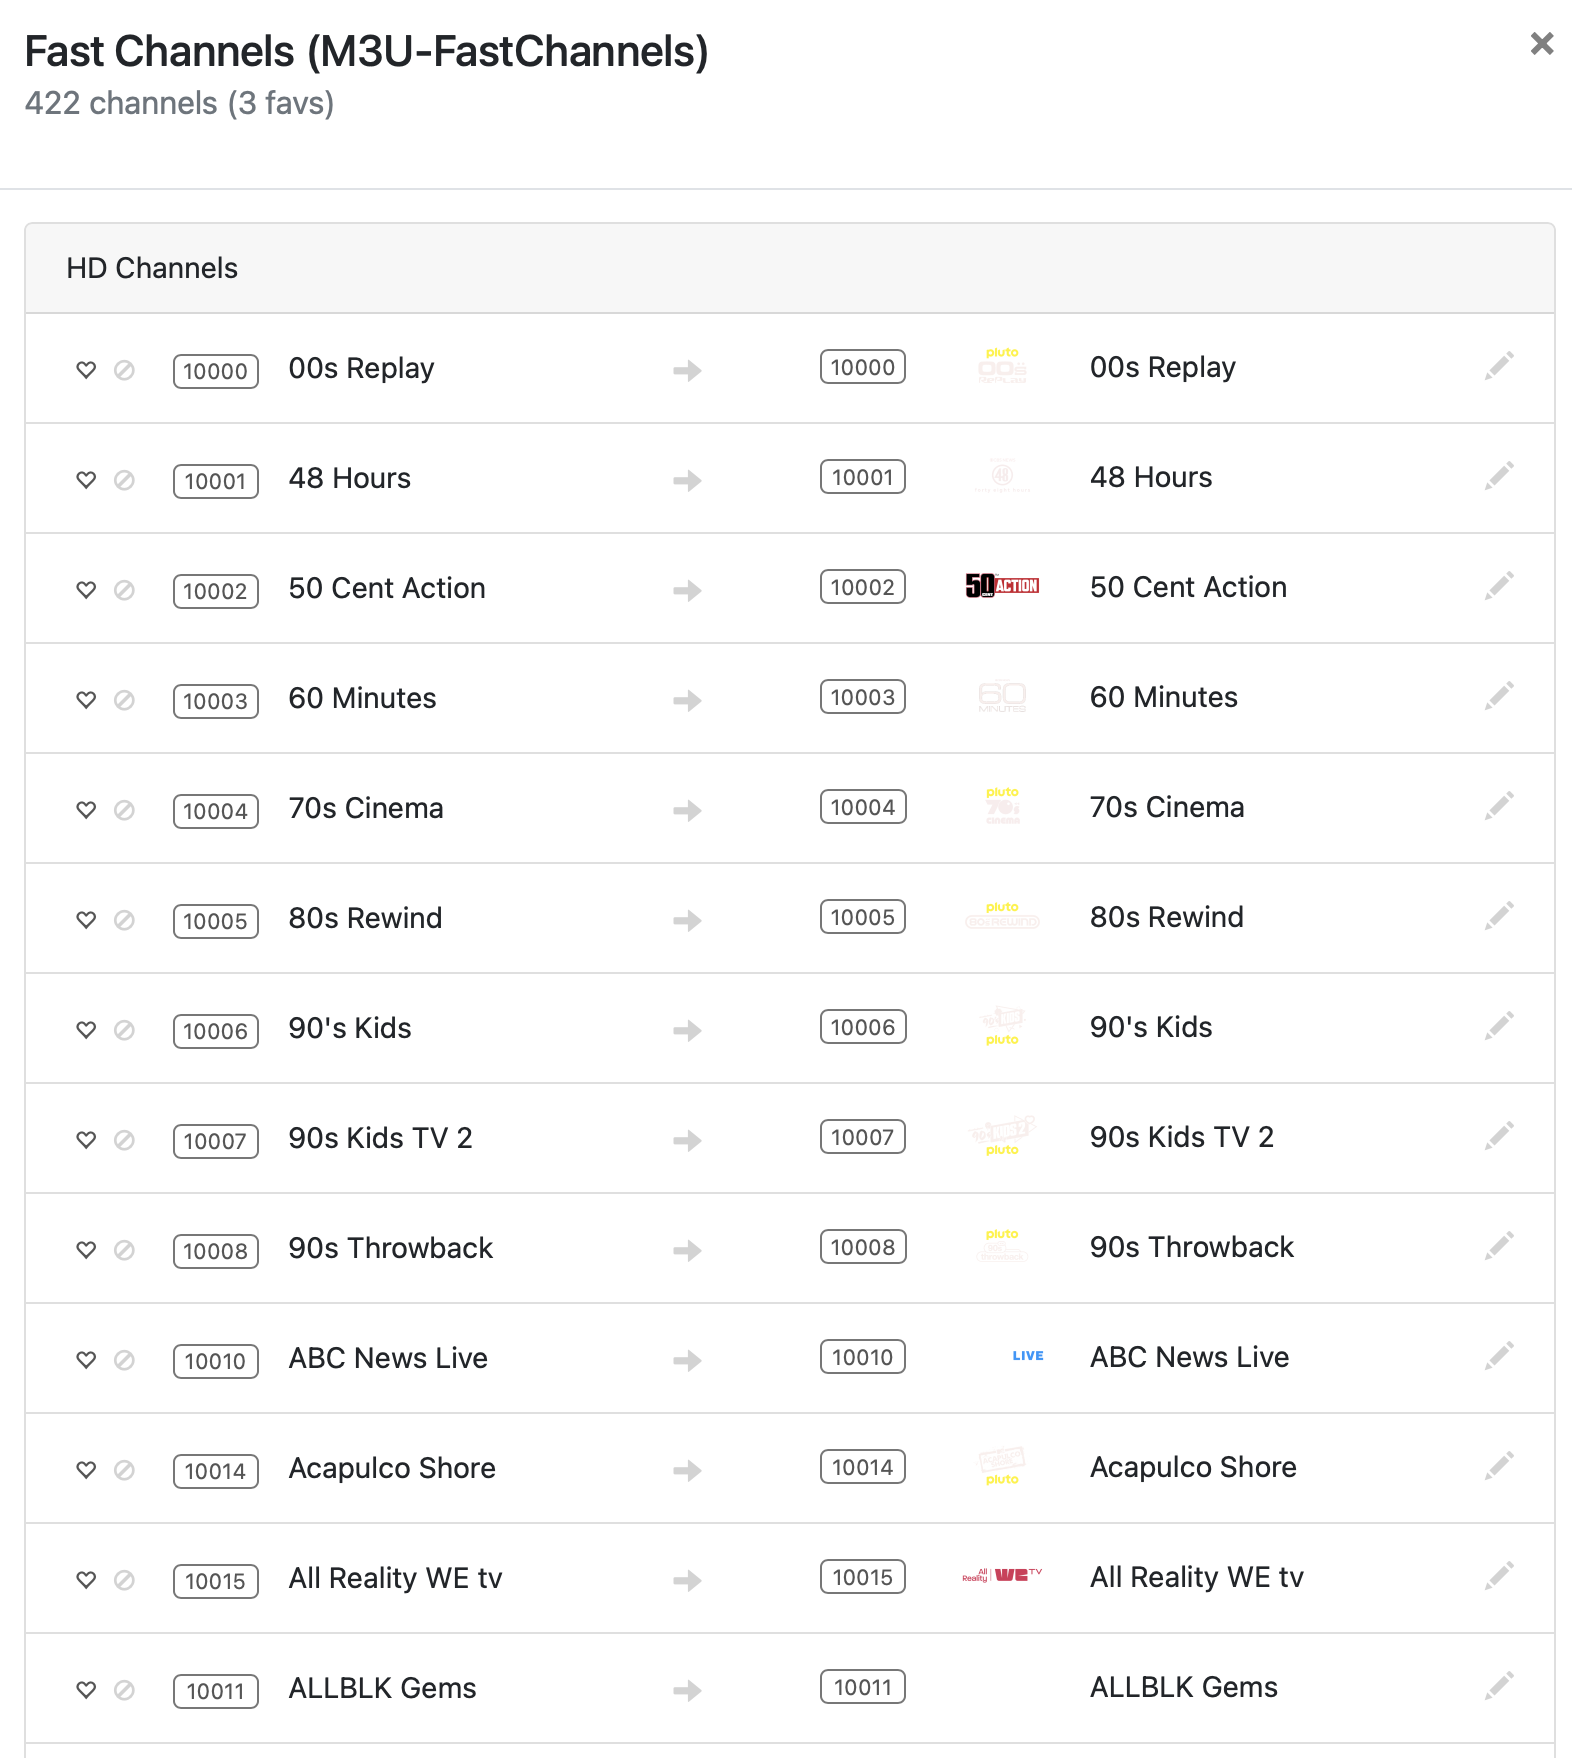Click the pencil icon for 50 Cent Action
Image resolution: width=1572 pixels, height=1758 pixels.
pyautogui.click(x=1498, y=587)
